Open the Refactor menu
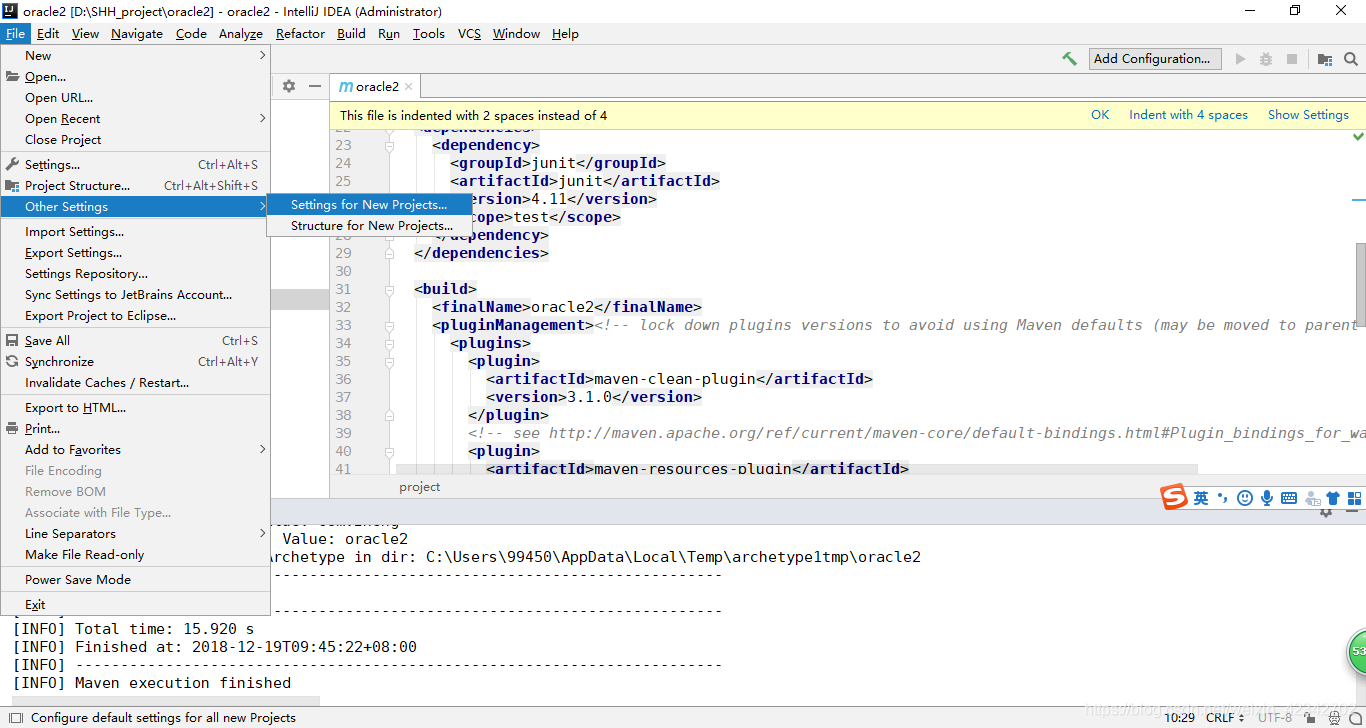This screenshot has height=728, width=1366. click(300, 33)
